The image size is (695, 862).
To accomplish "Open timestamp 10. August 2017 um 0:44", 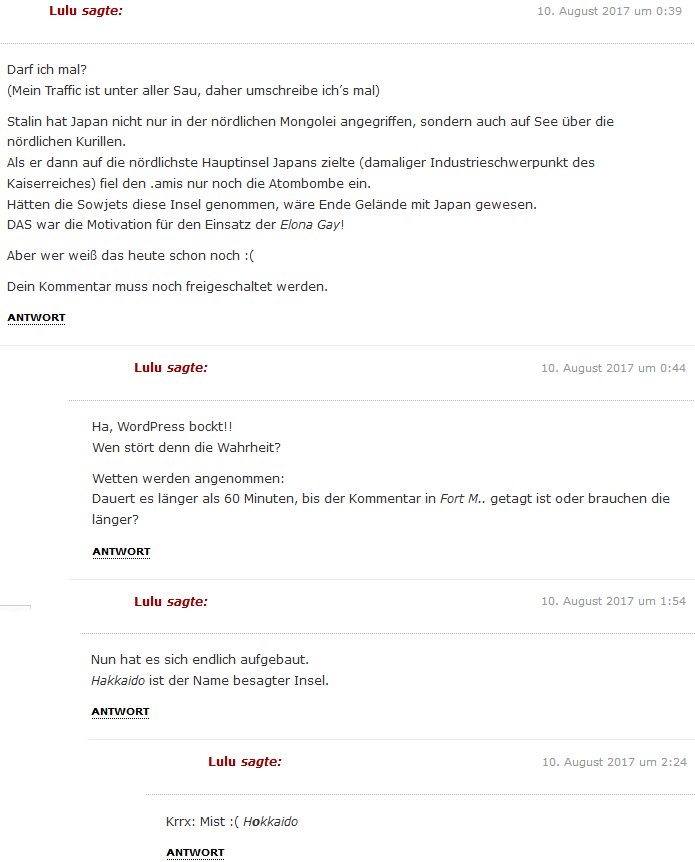I will point(614,368).
